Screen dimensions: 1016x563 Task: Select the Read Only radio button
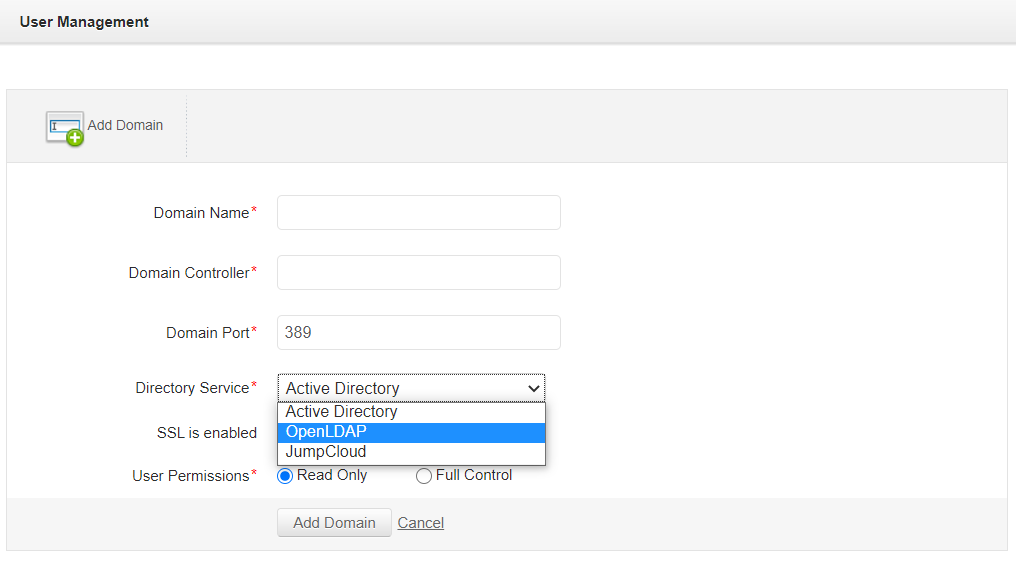tap(286, 476)
